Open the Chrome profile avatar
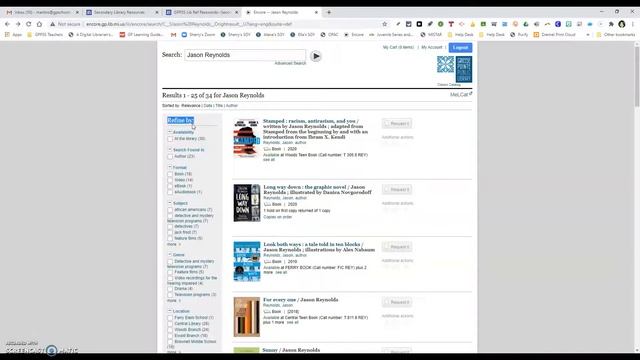 pos(622,24)
